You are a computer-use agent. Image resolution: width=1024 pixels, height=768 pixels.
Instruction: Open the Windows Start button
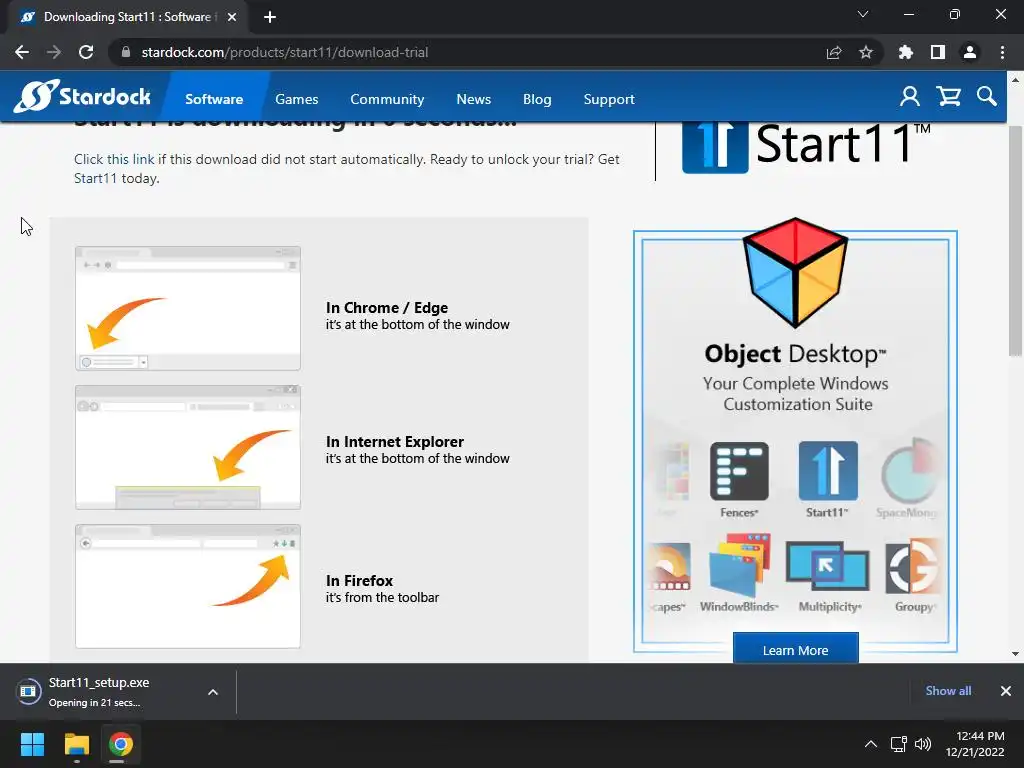pos(32,744)
